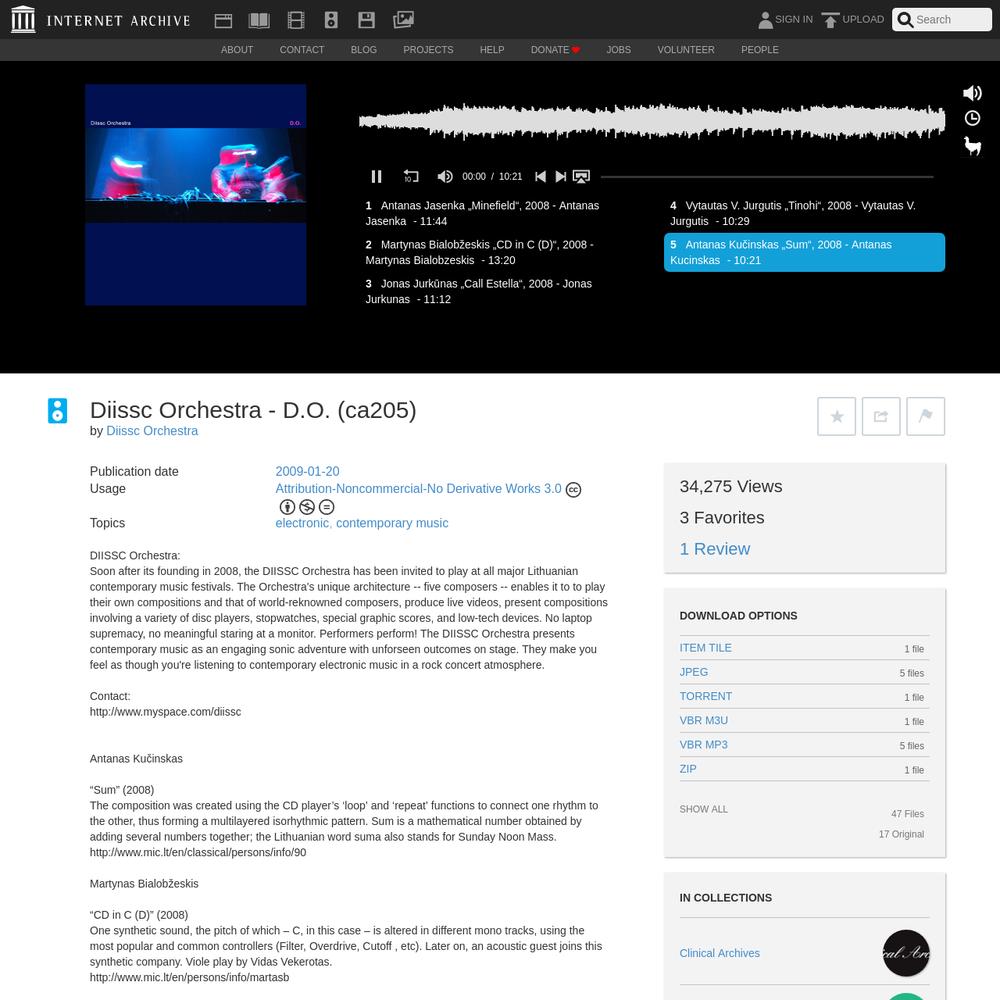The width and height of the screenshot is (1000, 1000).
Task: Click the Clinical Archives collection thumbnail
Action: click(906, 953)
